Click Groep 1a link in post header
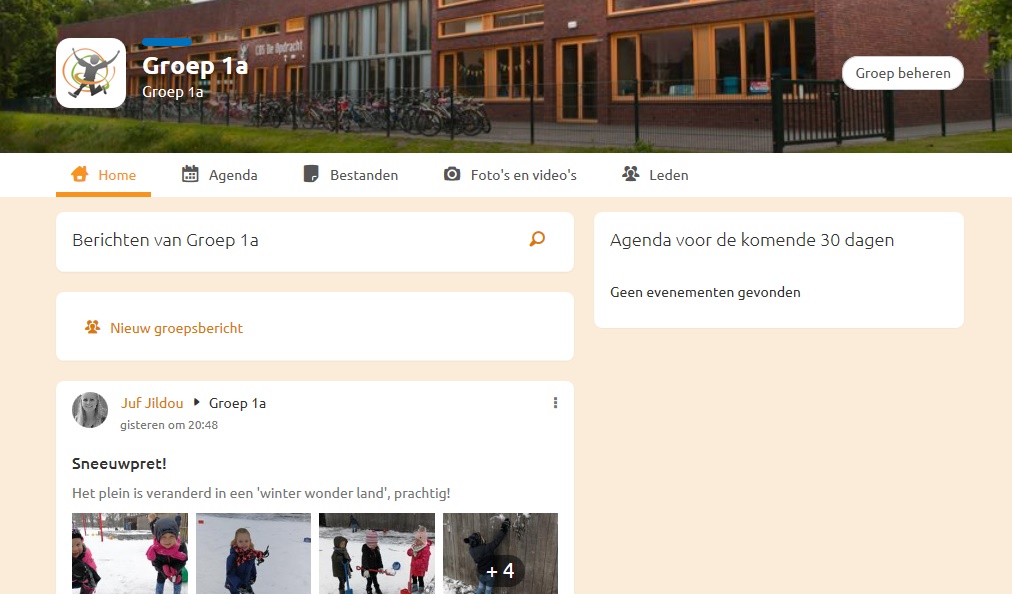 tap(238, 404)
